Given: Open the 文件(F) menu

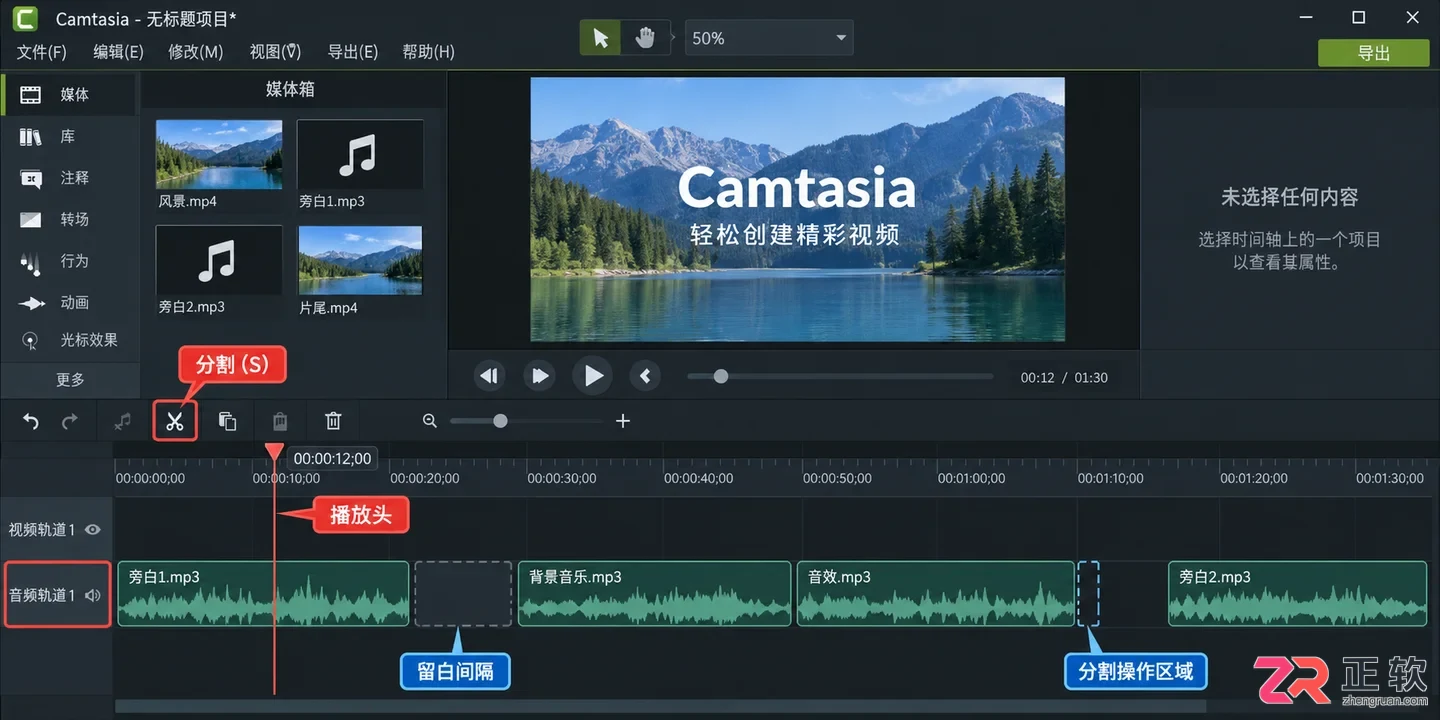Looking at the screenshot, I should point(41,52).
